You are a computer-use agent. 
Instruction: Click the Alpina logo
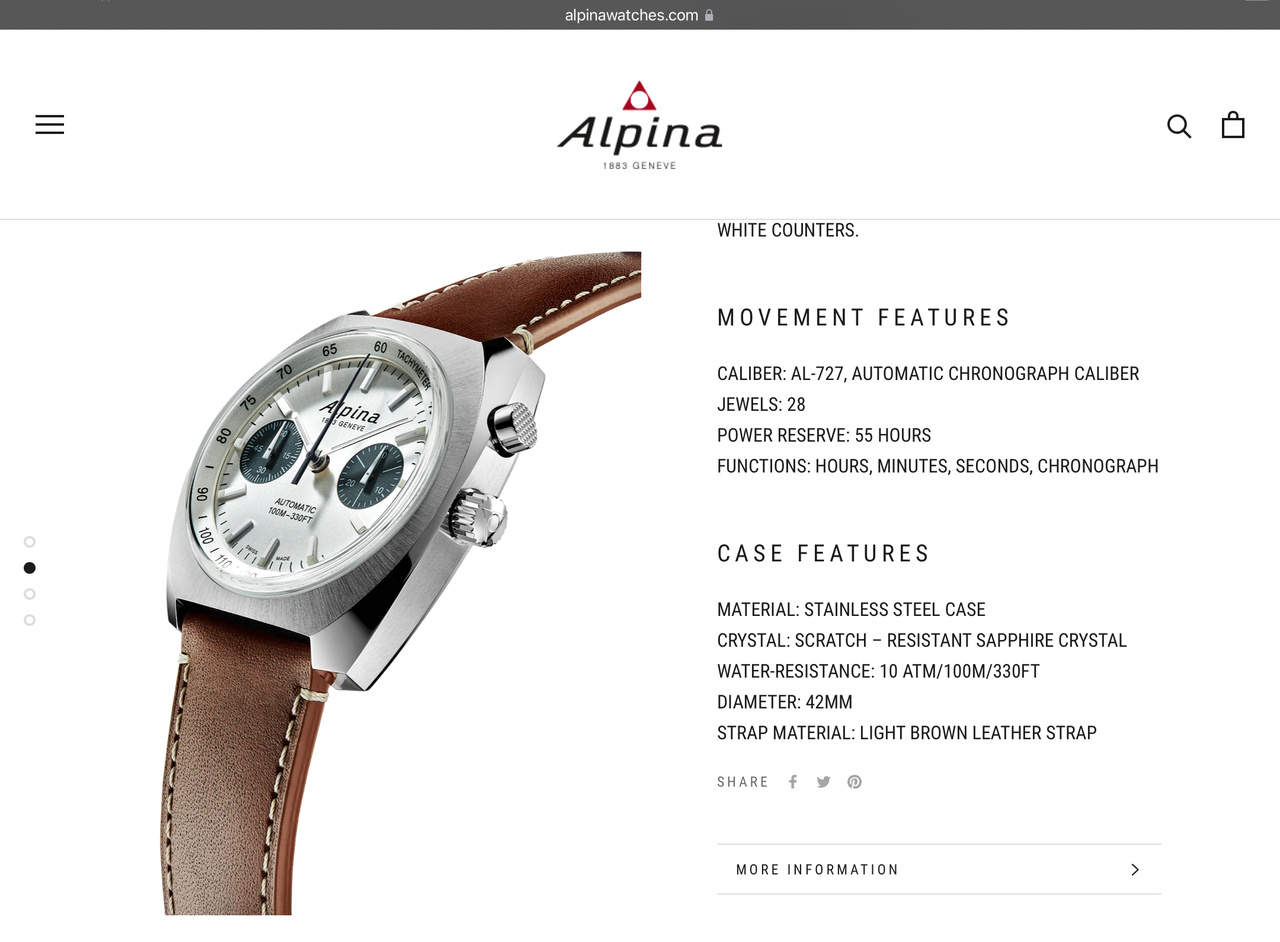click(640, 126)
